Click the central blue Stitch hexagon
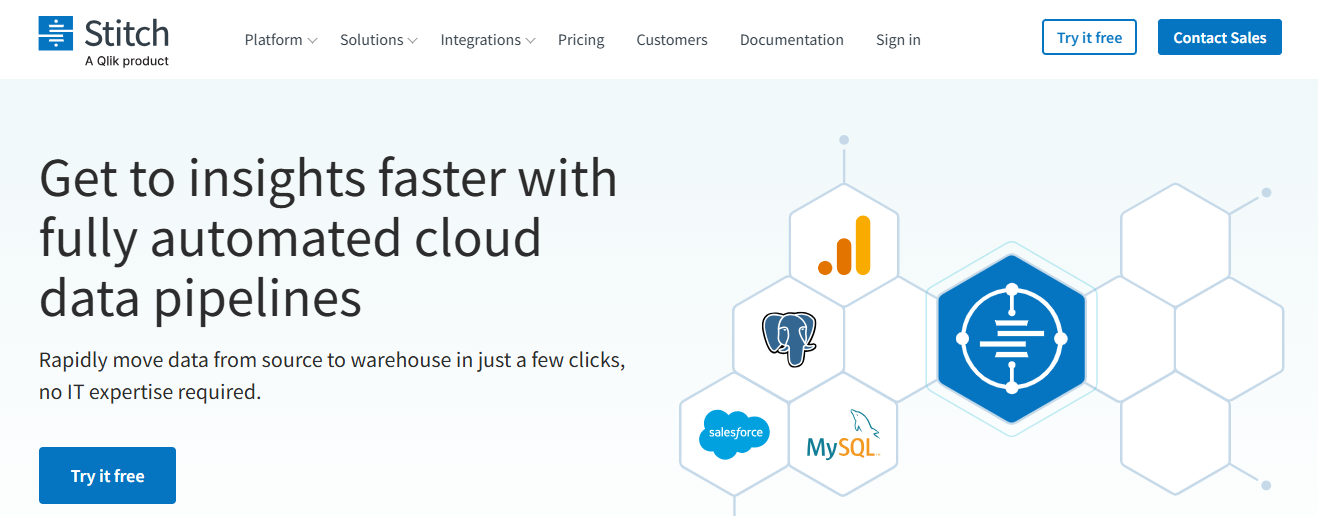 tap(1011, 338)
